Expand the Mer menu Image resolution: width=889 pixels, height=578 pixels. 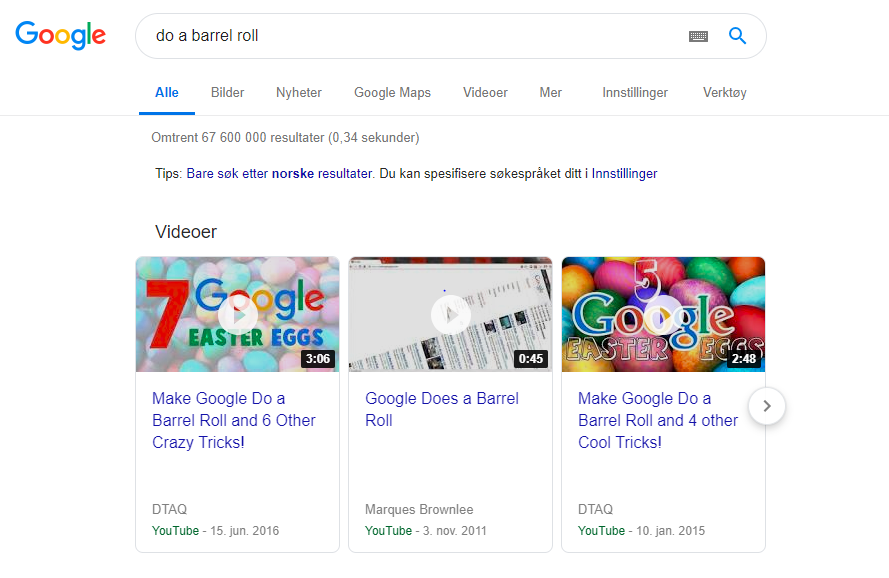coord(551,92)
